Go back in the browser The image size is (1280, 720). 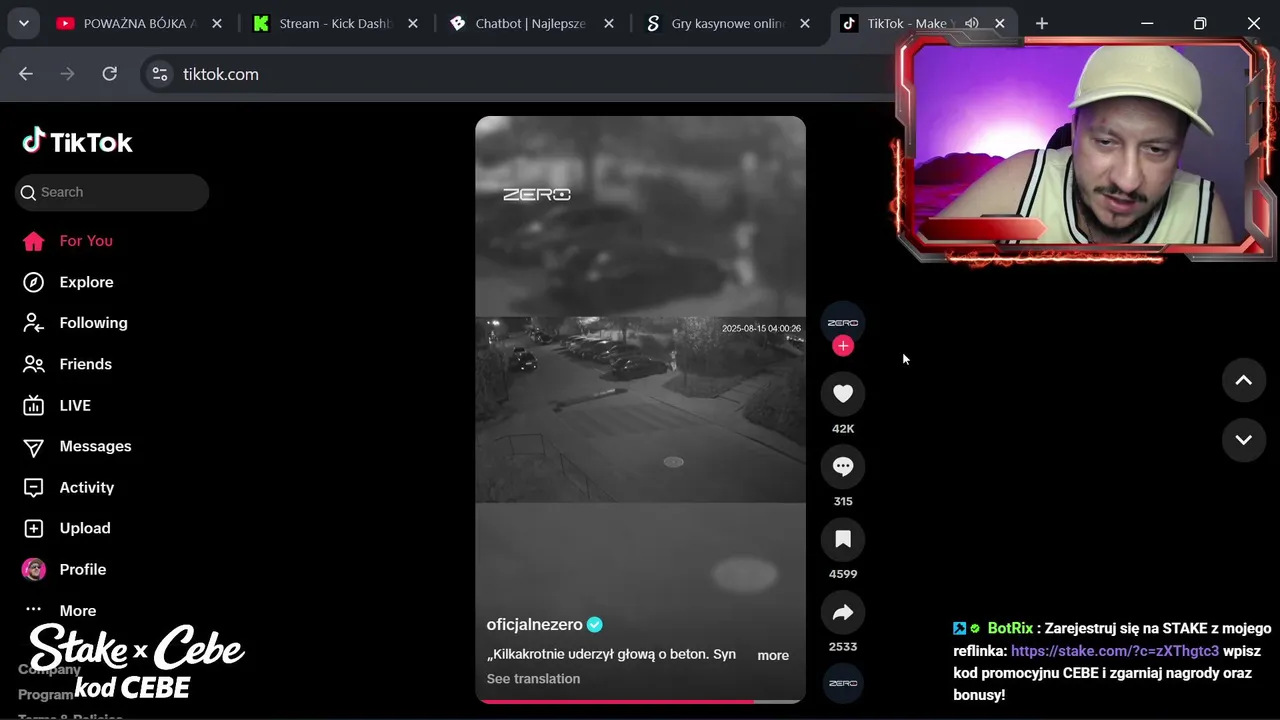point(26,74)
